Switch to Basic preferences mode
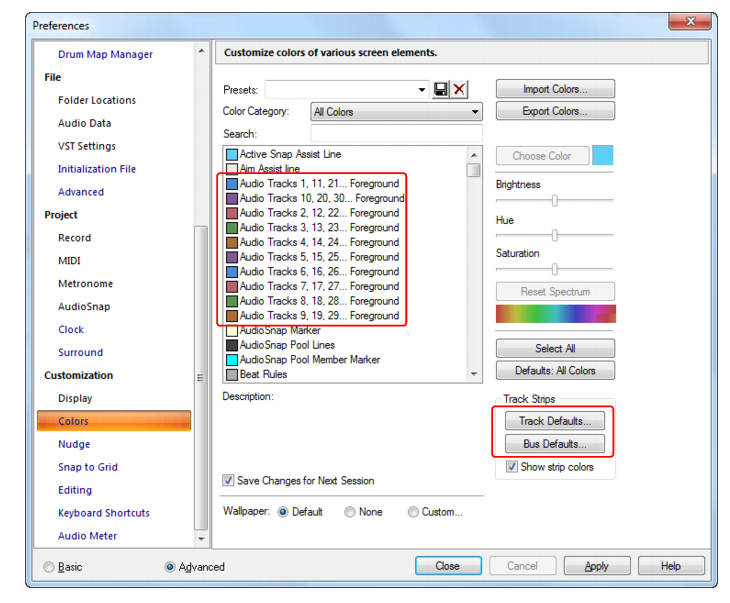730x603 pixels. pos(48,567)
